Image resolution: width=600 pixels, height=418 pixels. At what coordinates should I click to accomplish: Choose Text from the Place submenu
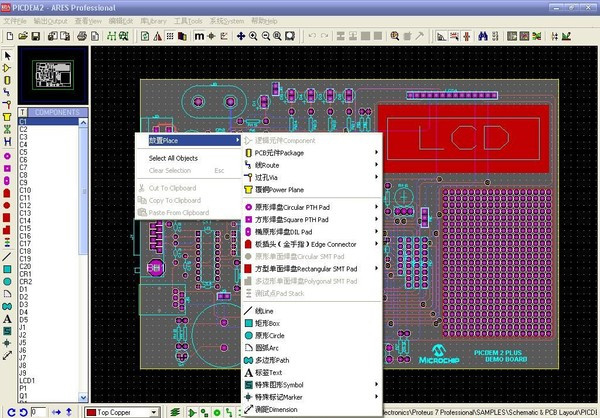(311, 372)
